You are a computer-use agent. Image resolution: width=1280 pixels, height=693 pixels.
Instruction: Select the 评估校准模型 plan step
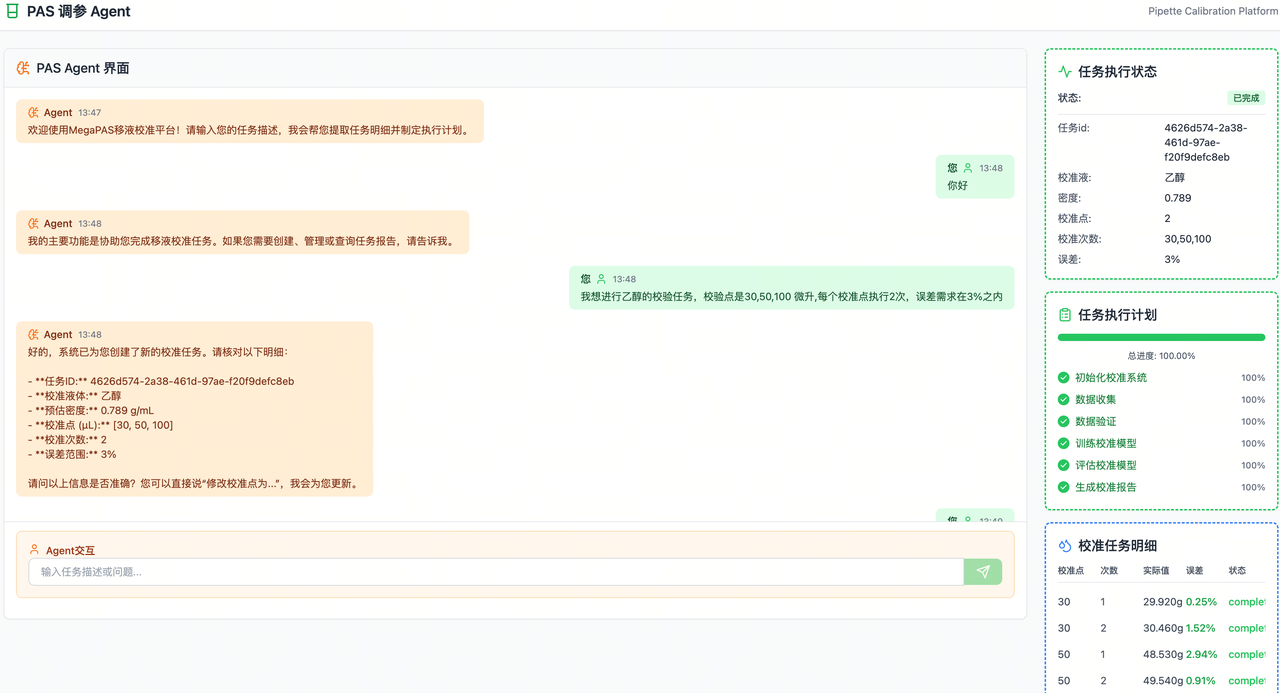[x=1105, y=465]
